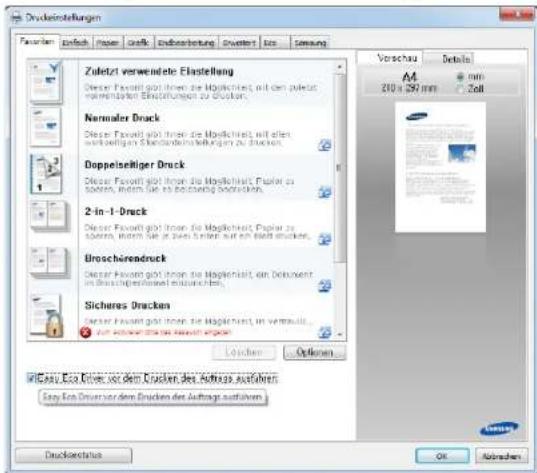Select the Favoriten tab
Screen dimensions: 537x473
point(37,42)
